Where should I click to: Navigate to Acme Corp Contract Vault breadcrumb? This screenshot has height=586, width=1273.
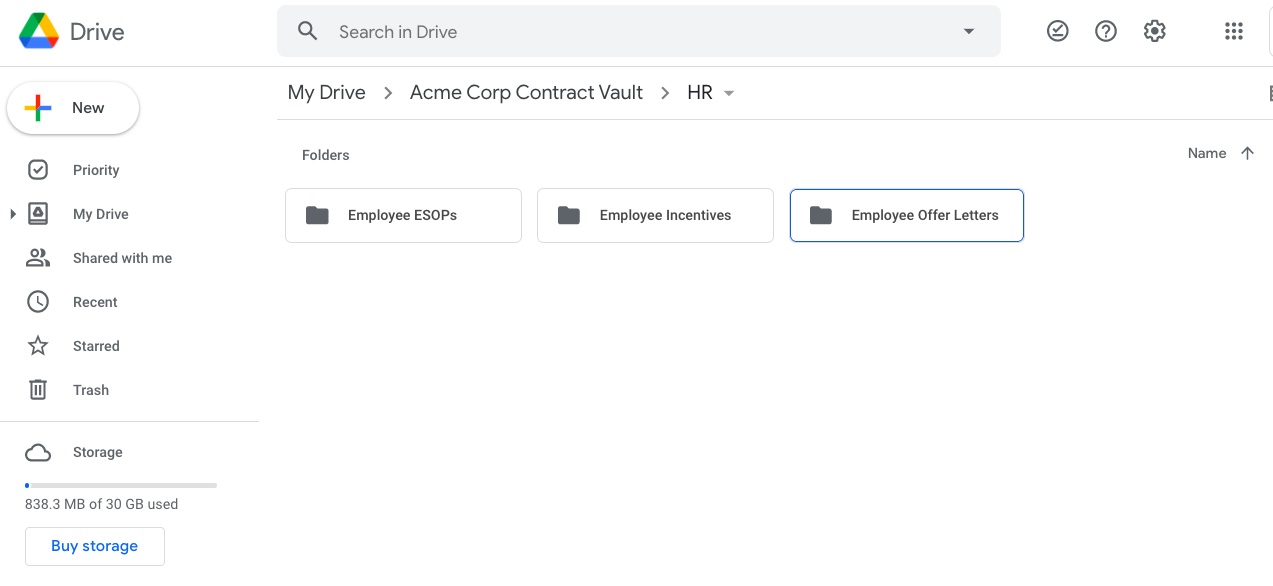click(x=527, y=92)
